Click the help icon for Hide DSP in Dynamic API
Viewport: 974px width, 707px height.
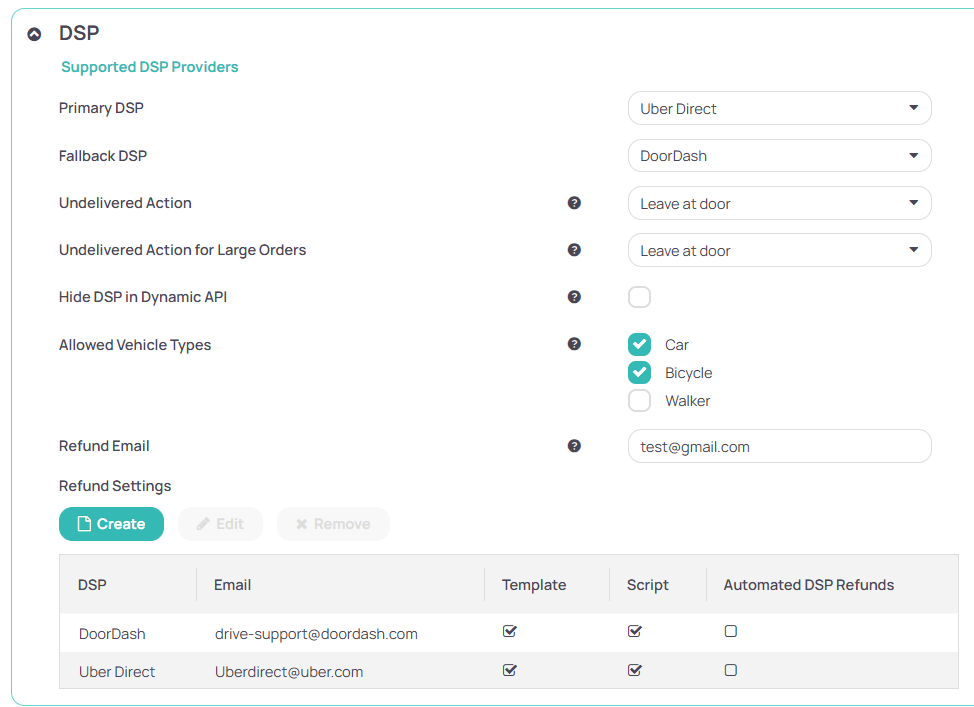click(x=575, y=296)
